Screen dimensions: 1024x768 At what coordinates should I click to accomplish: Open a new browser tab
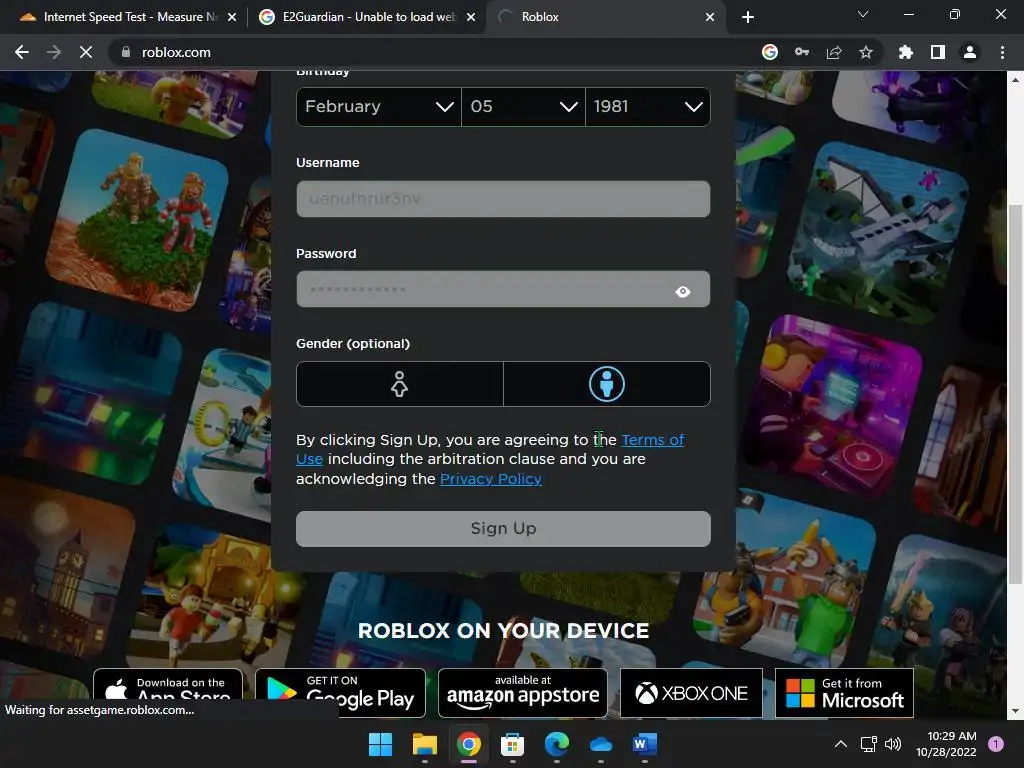click(748, 17)
